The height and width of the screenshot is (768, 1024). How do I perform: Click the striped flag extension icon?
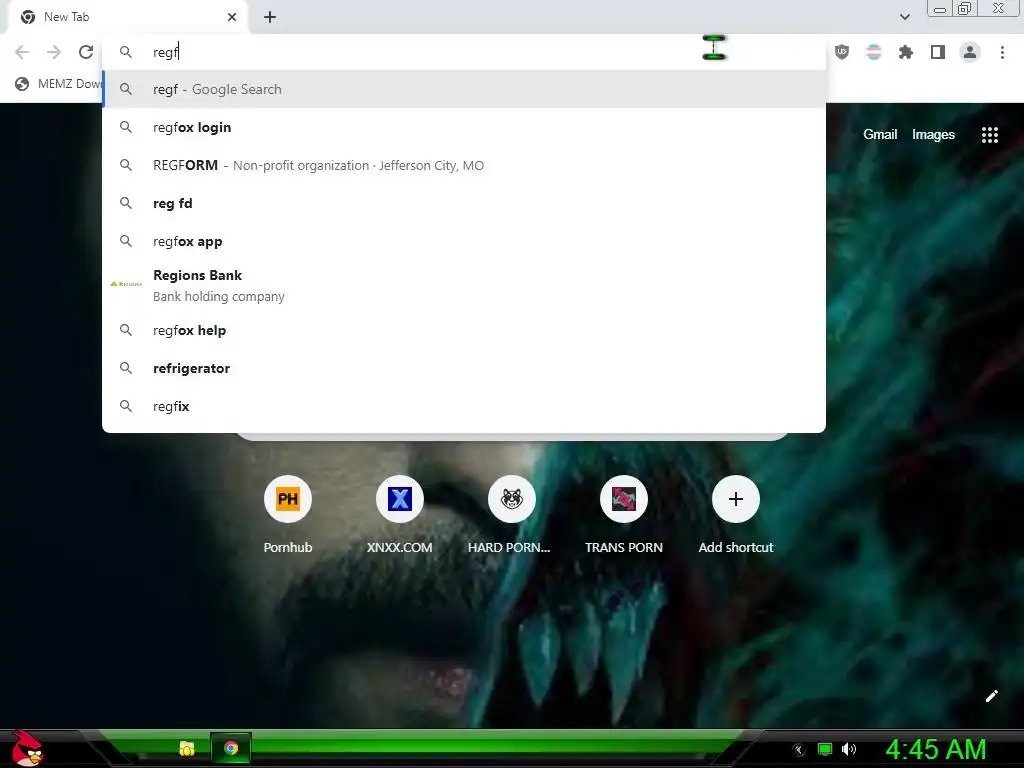tap(874, 52)
